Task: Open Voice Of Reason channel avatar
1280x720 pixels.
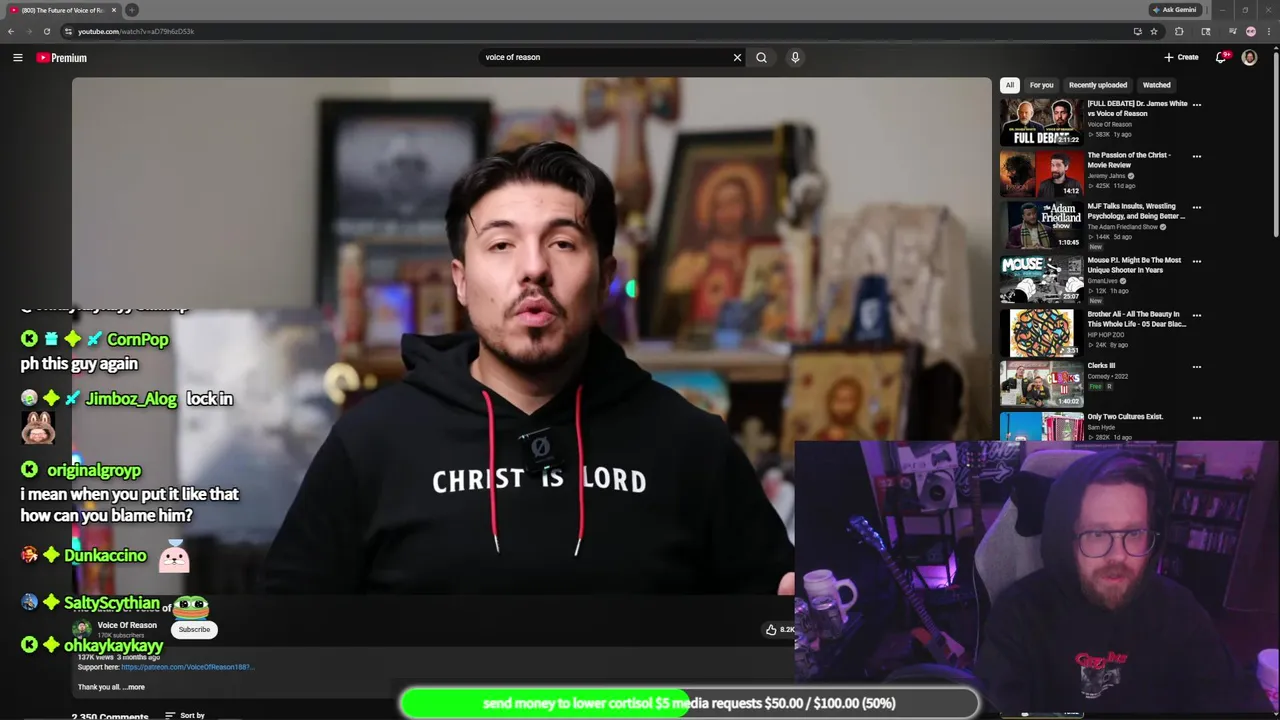Action: (83, 629)
